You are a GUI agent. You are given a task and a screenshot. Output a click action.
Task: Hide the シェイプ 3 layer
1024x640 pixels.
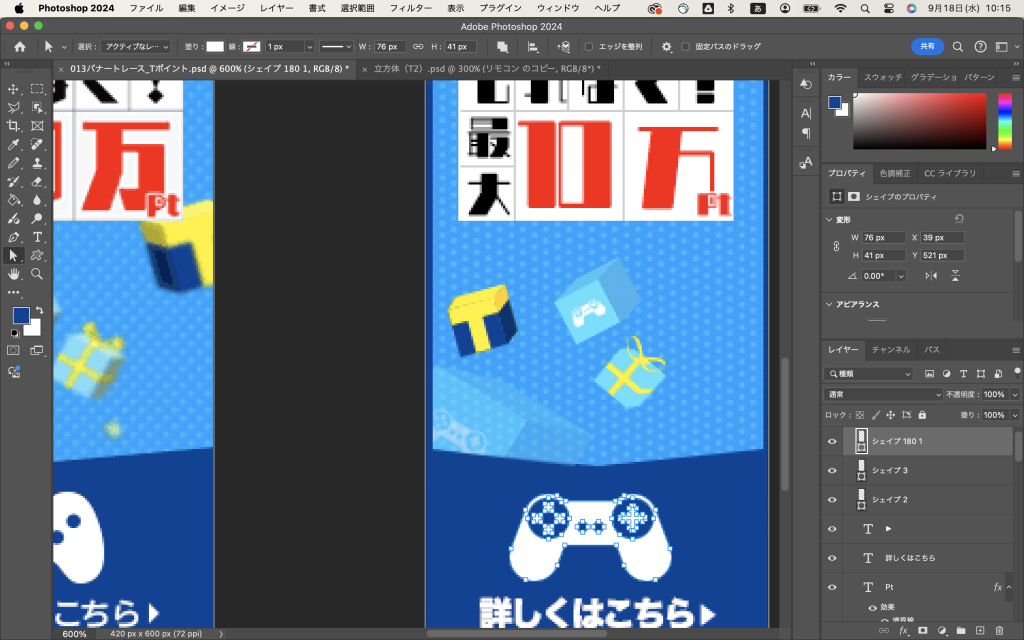832,470
